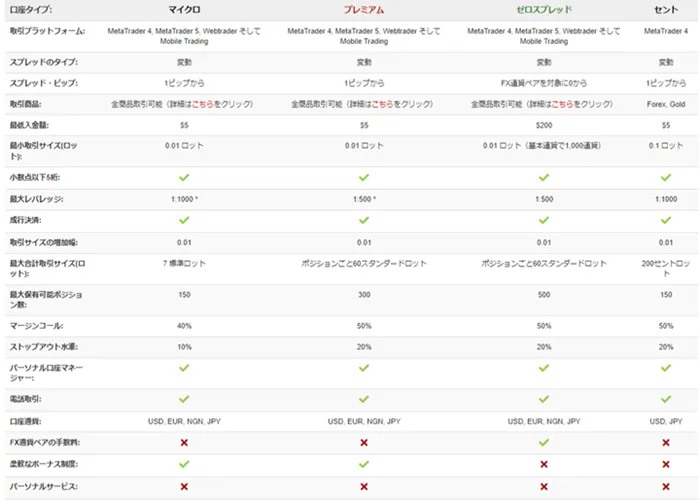Click the 300 max positions value

(364, 295)
